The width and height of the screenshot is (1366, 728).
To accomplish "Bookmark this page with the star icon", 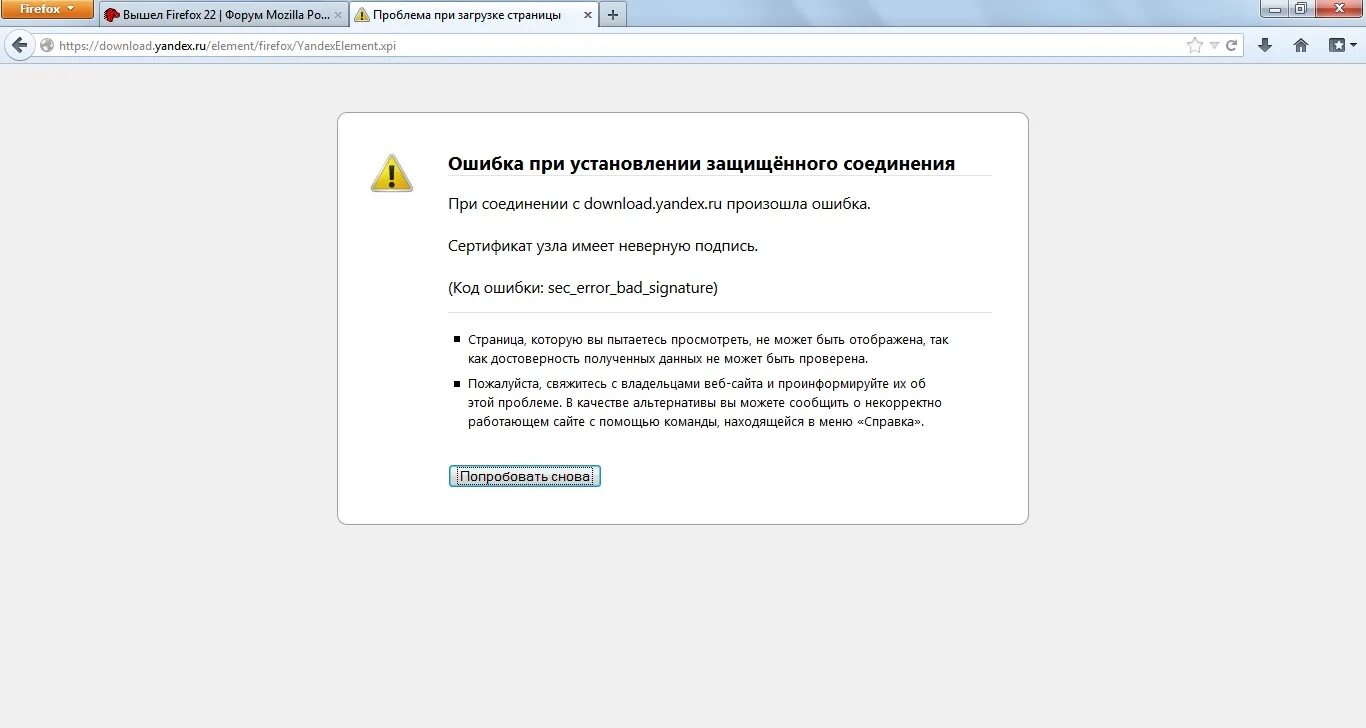I will click(1194, 45).
